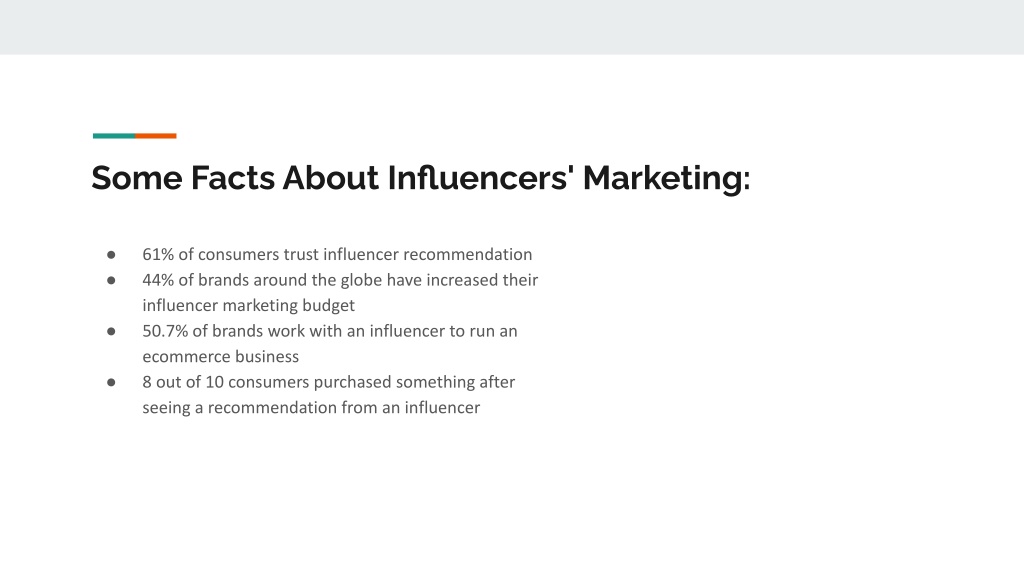This screenshot has width=1024, height=576.
Task: Click the word Marketing in the title
Action: coord(663,178)
